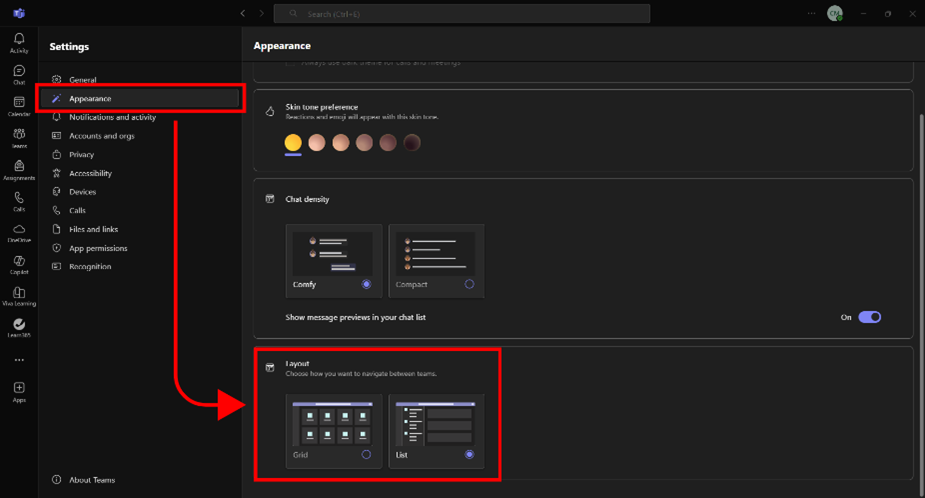Select the Grid layout radio button
925x498 pixels.
[366, 455]
